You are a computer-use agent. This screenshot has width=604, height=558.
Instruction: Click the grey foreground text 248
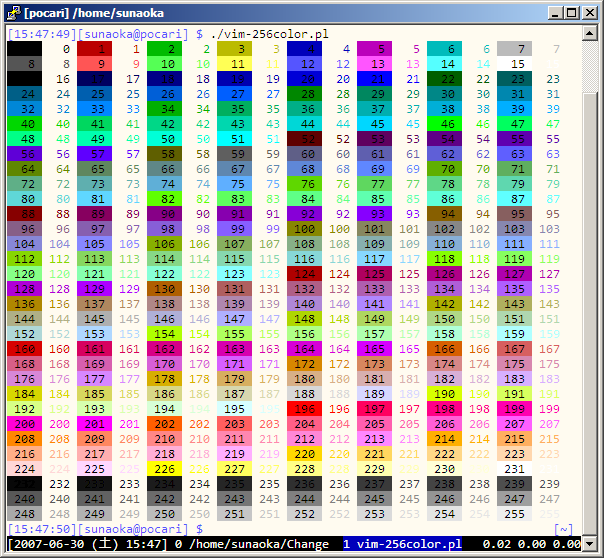pyautogui.click(x=59, y=514)
